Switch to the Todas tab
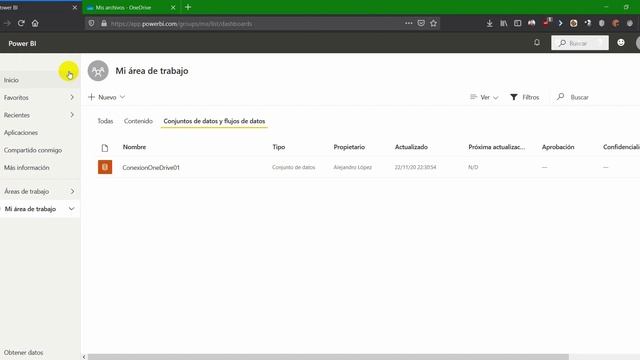The image size is (640, 360). pyautogui.click(x=105, y=121)
